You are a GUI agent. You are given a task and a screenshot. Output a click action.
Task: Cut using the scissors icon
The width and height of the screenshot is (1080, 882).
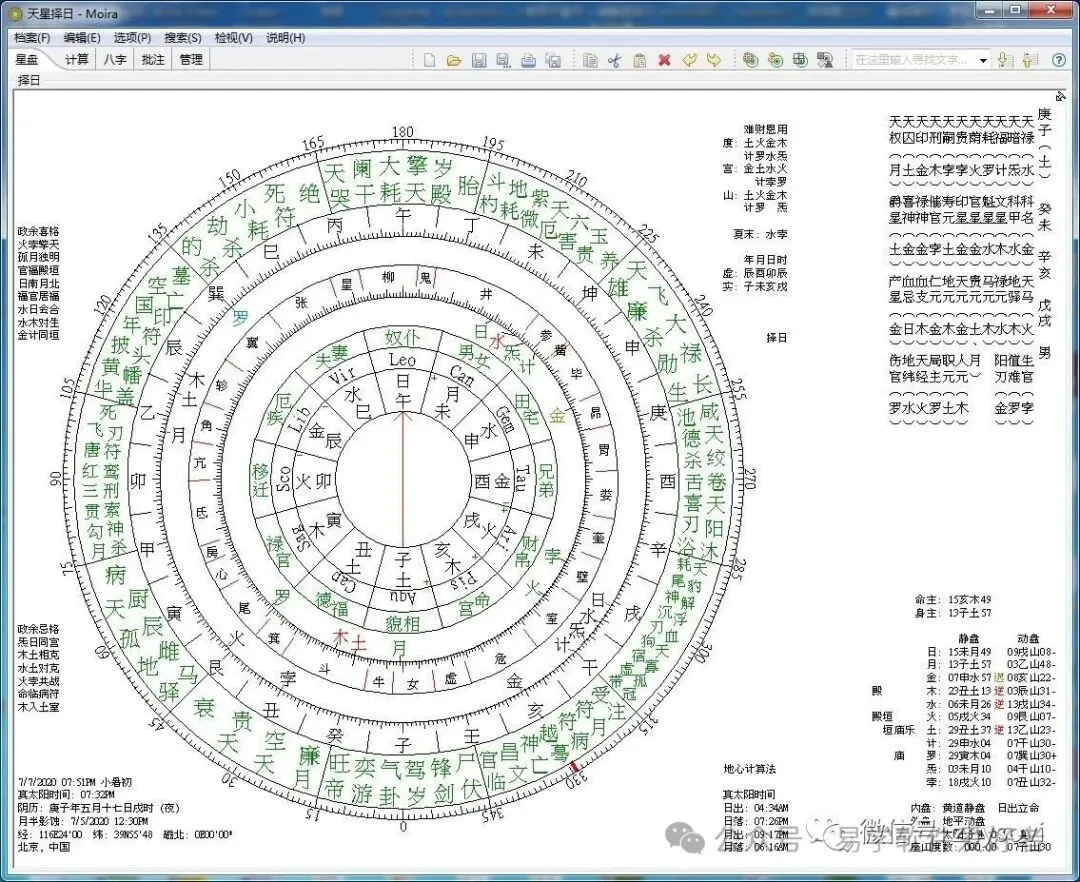click(x=614, y=61)
